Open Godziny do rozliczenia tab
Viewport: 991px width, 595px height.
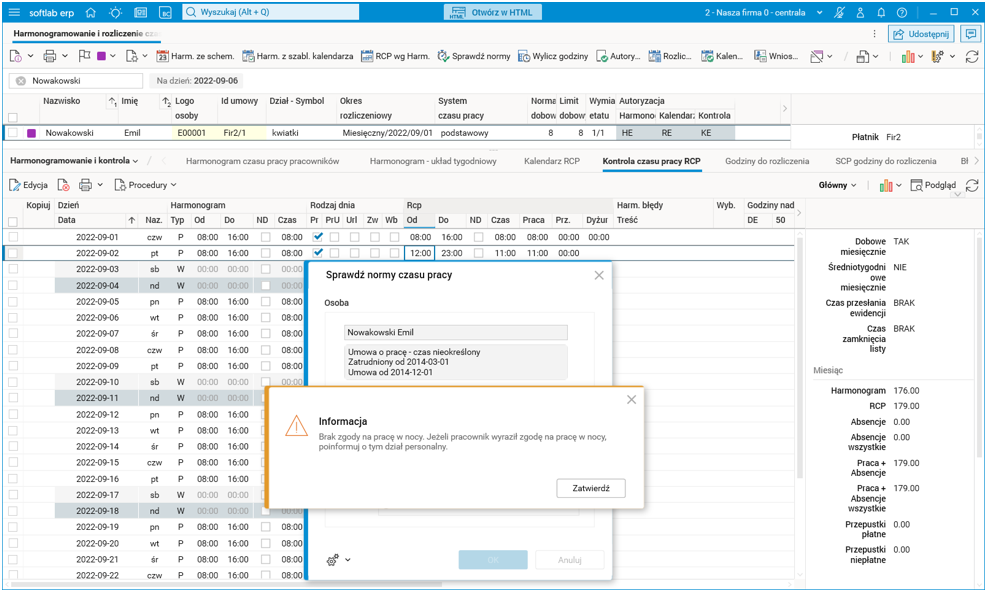(767, 161)
